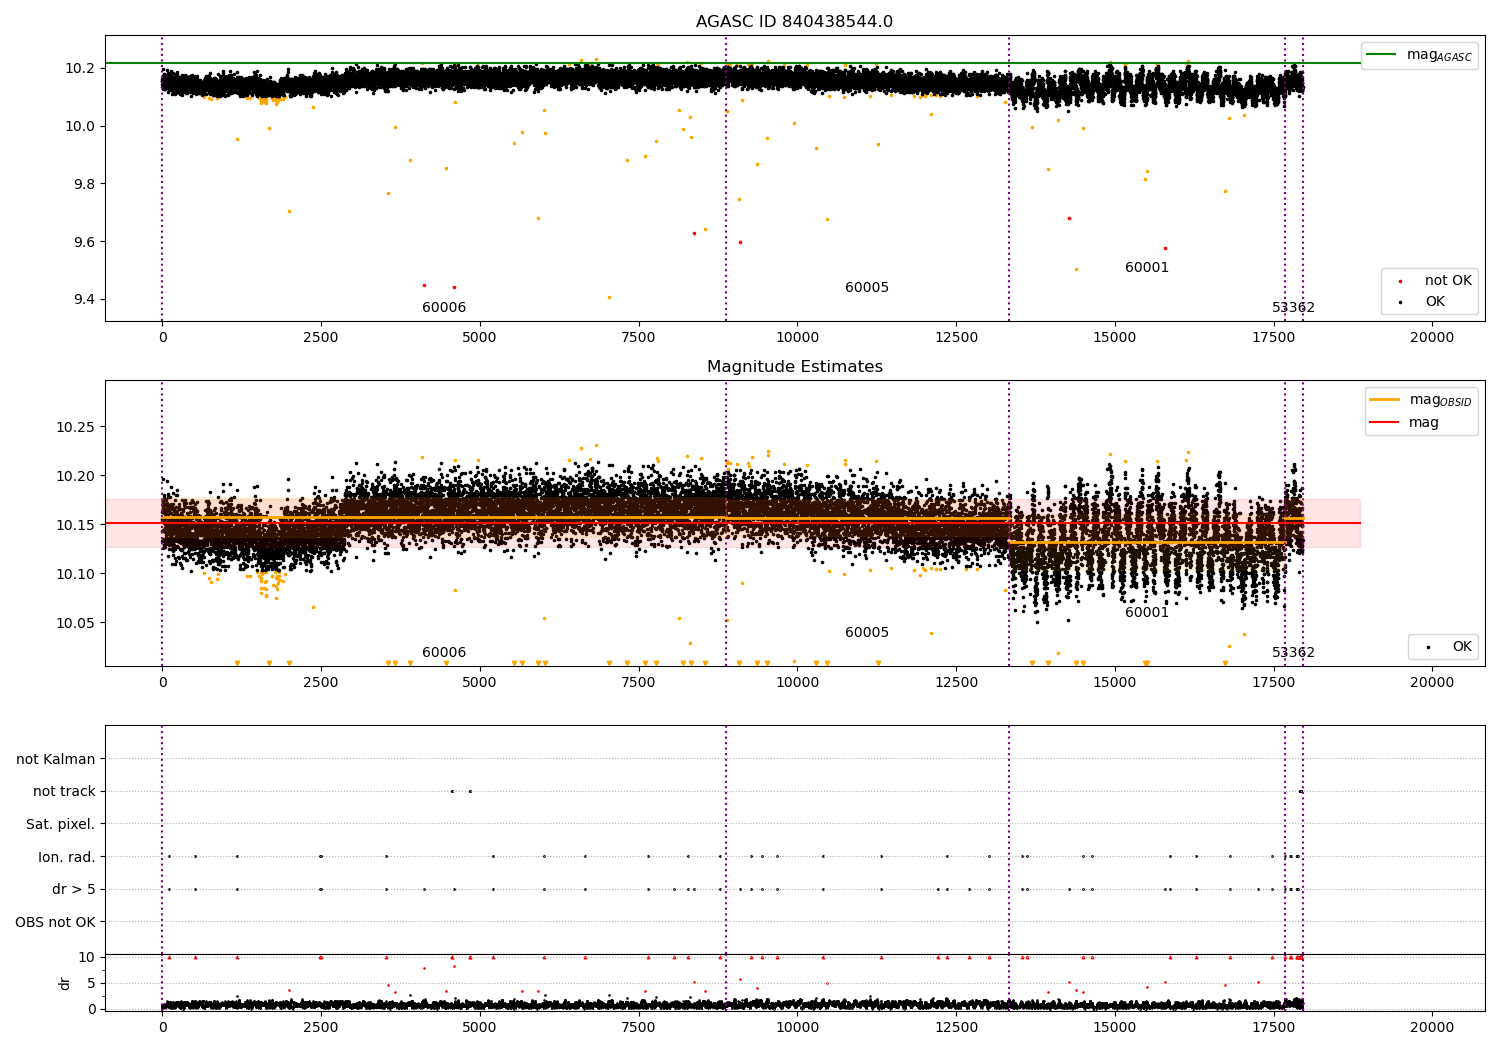Image resolution: width=1500 pixels, height=1050 pixels.
Task: Click y-axis tick 9.6 in AGASC ID plot
Action: 84,243
